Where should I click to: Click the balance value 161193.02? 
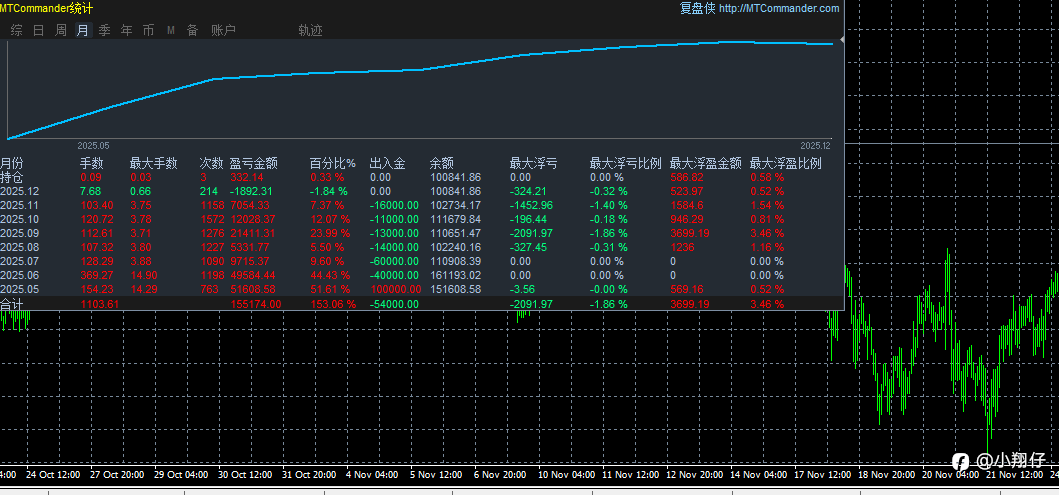(455, 276)
